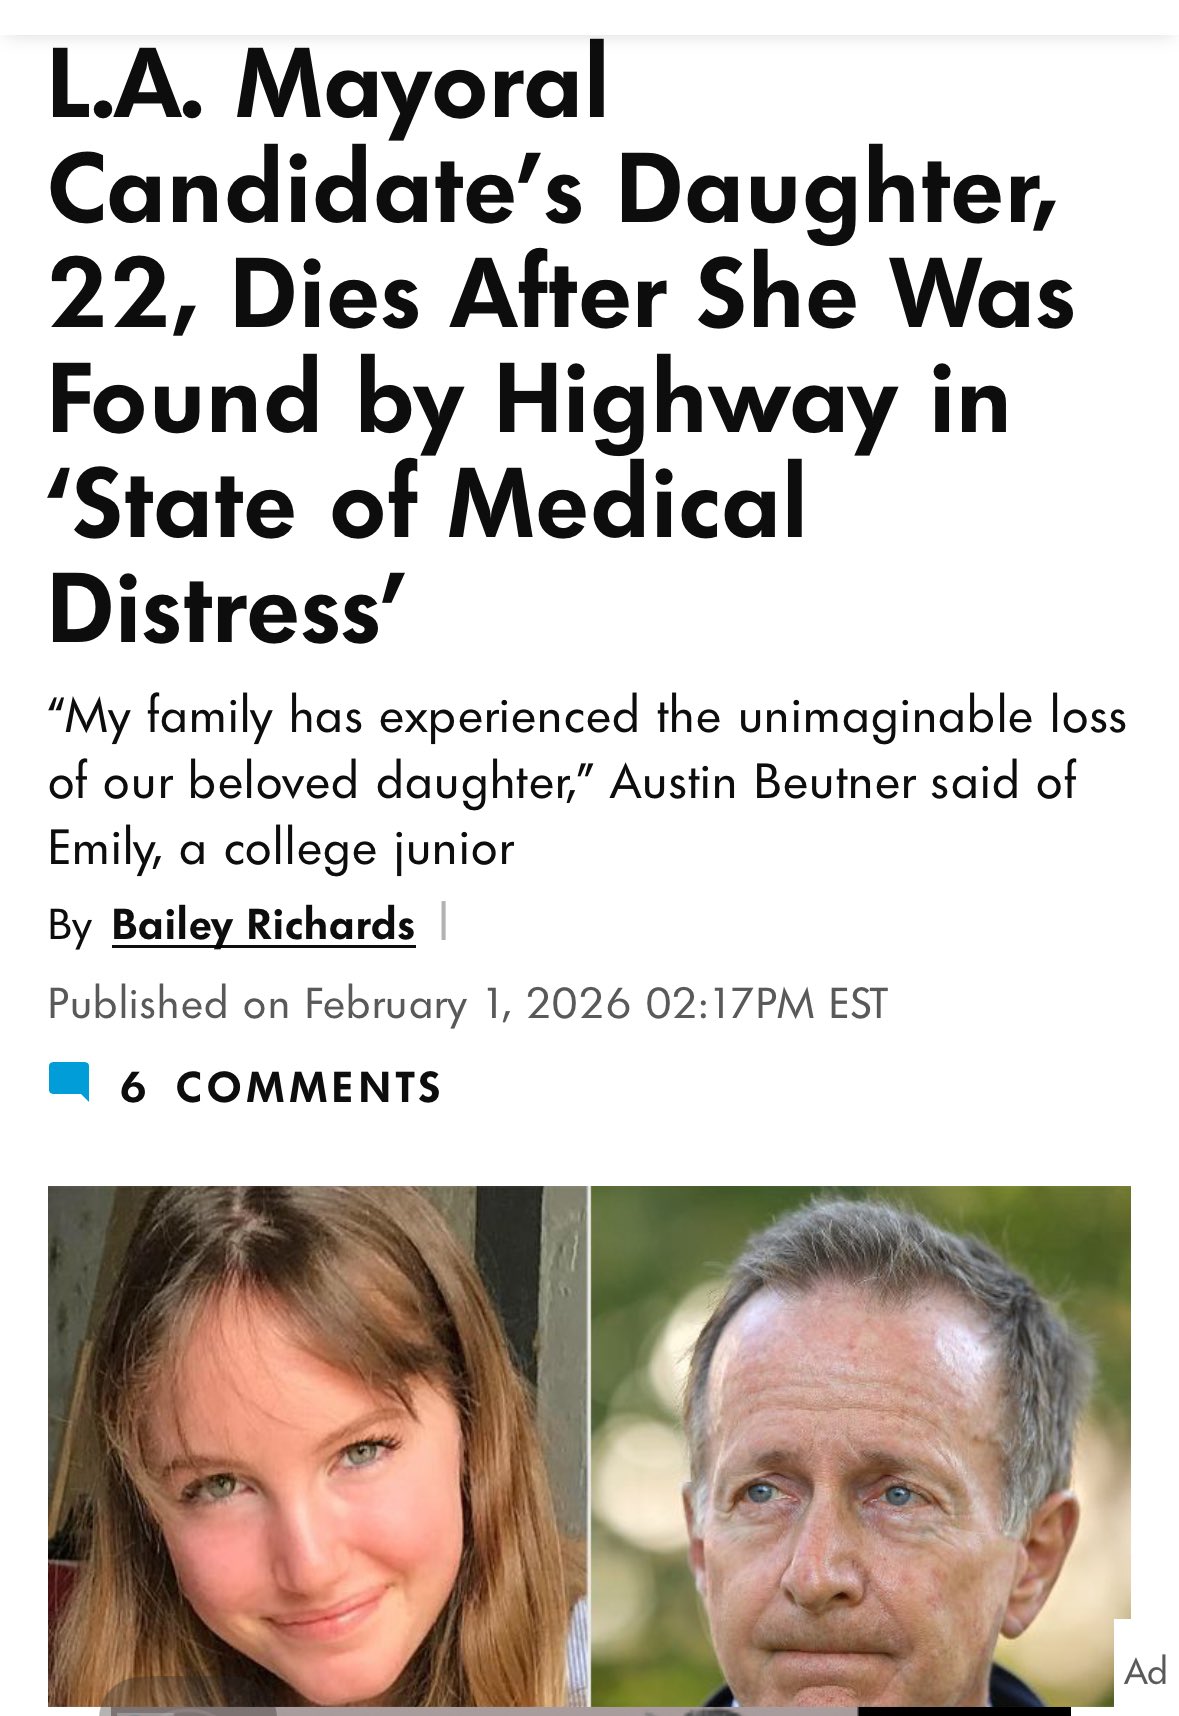Viewport: 1179px width, 1716px height.
Task: Click the quoted subheading starting 'My family'
Action: (x=587, y=782)
